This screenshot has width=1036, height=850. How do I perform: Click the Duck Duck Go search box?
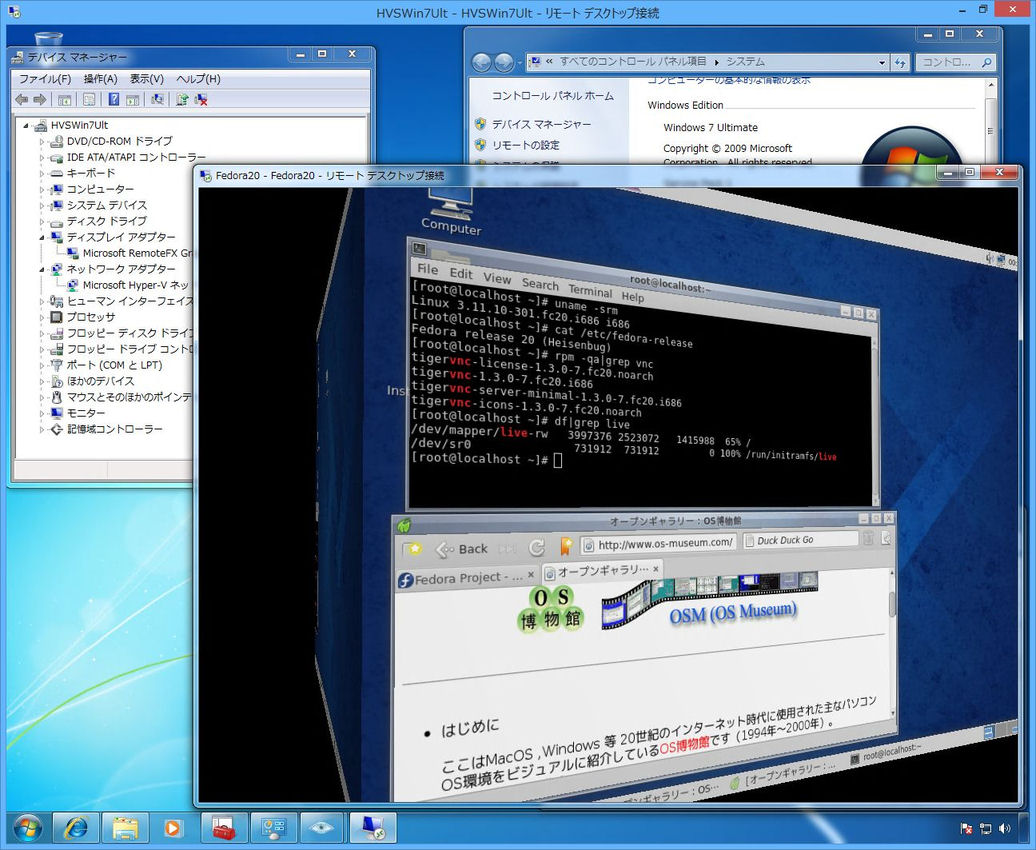[x=801, y=540]
